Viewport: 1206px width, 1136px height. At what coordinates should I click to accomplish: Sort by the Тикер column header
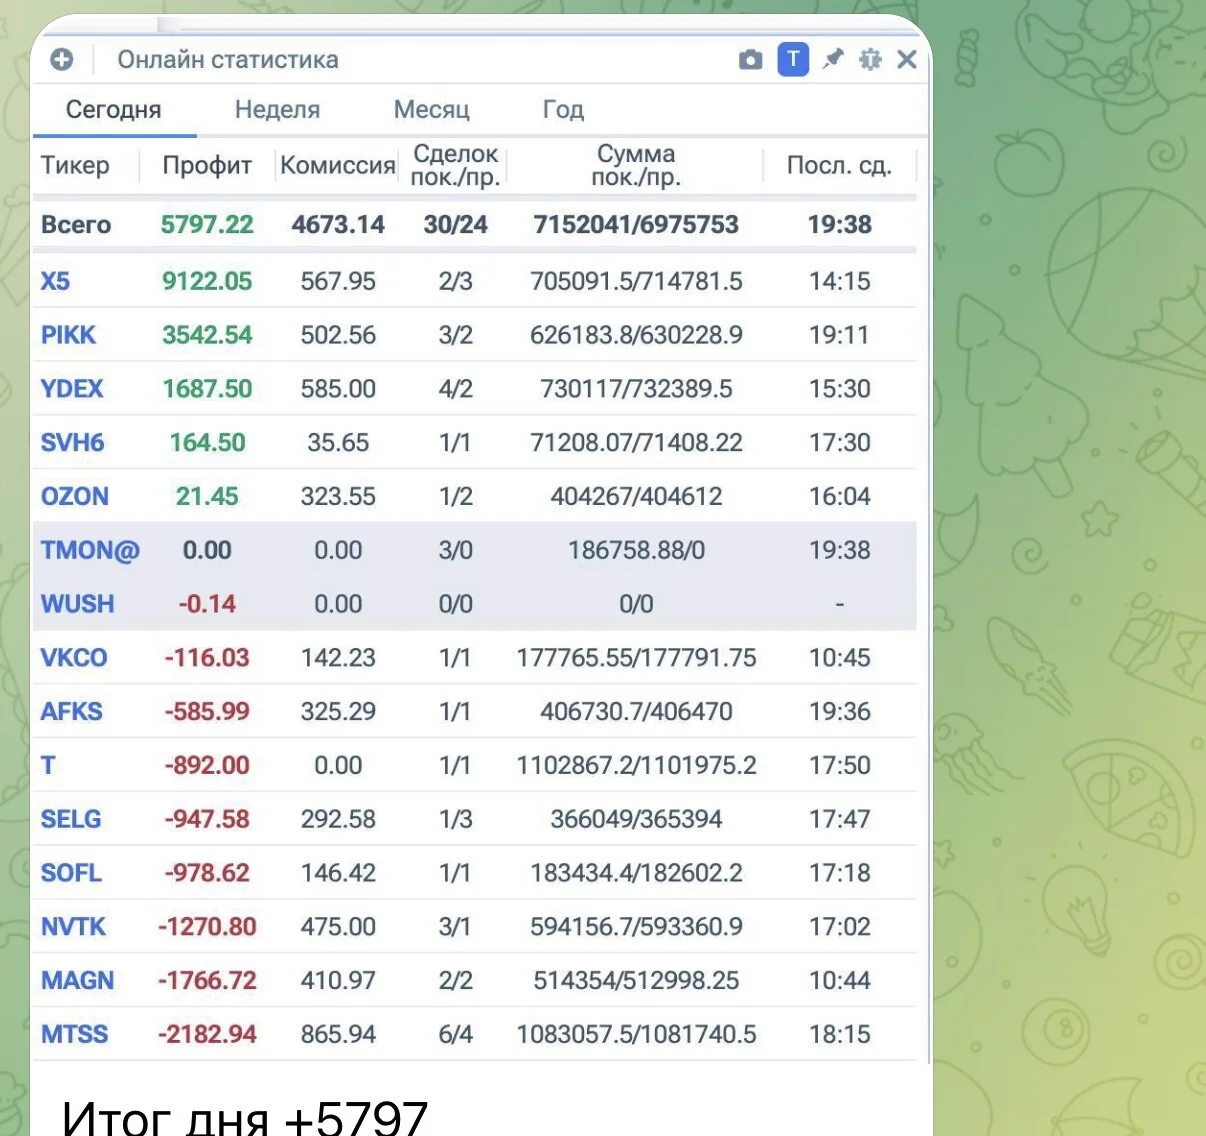(75, 165)
